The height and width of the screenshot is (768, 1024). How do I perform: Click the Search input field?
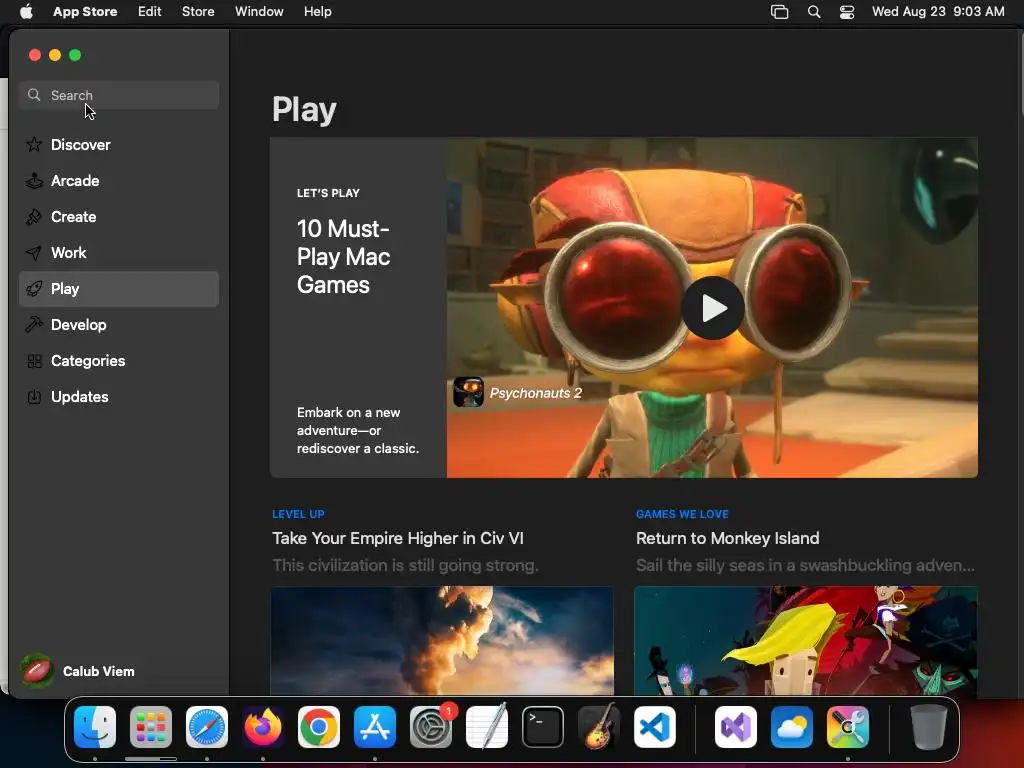click(x=119, y=95)
